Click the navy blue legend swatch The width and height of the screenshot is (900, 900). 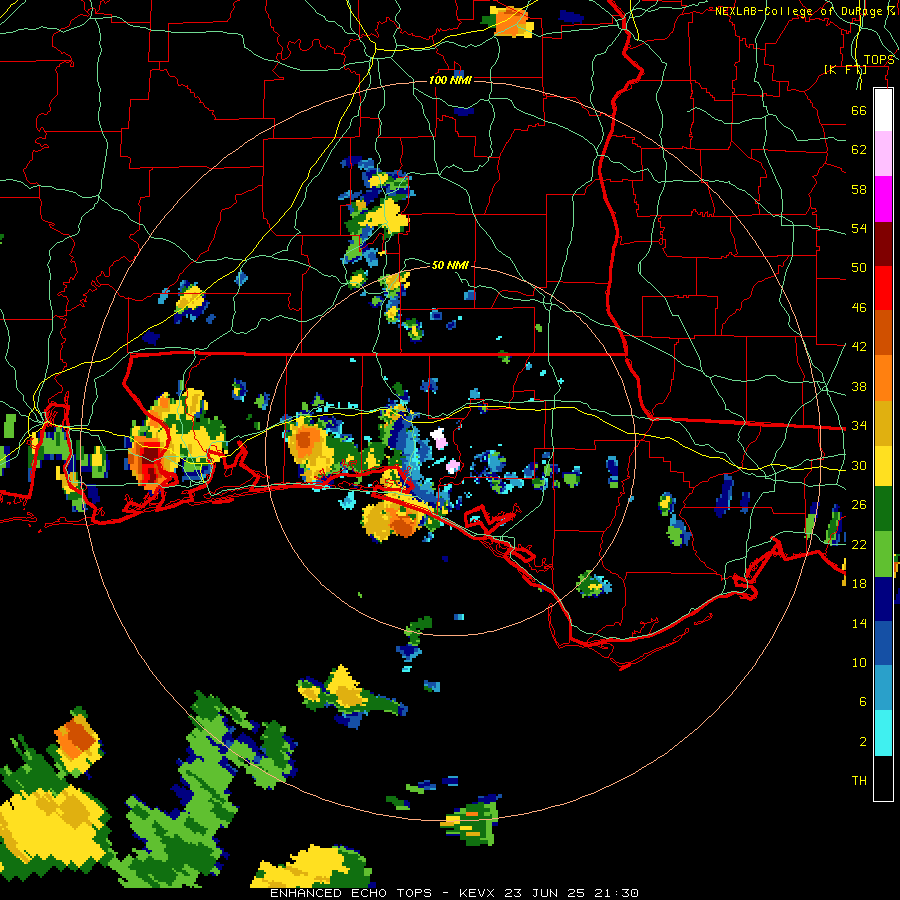(x=883, y=599)
